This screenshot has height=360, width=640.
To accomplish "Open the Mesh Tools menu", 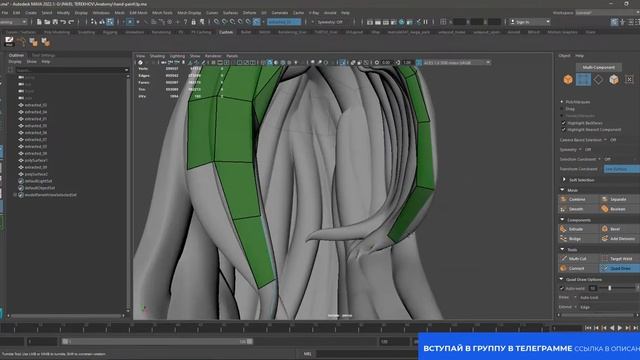I will coord(162,13).
